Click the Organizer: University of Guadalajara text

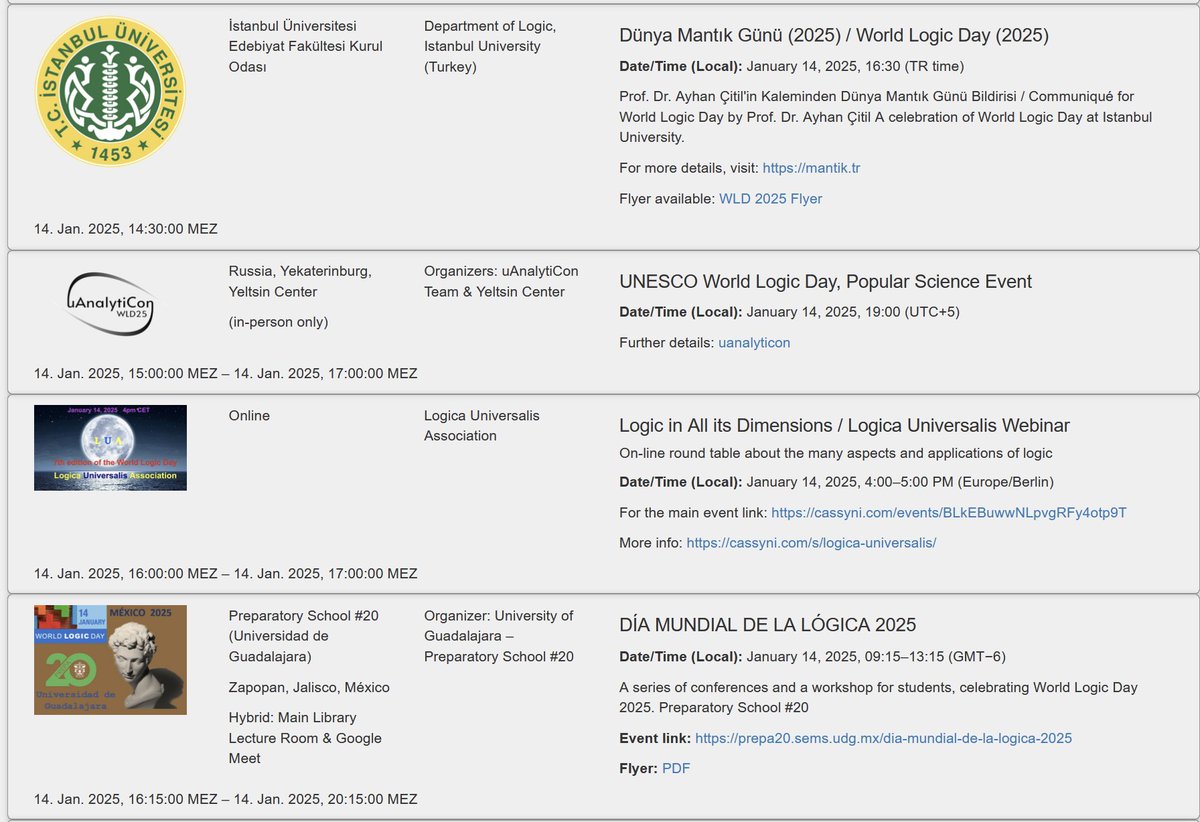click(x=499, y=636)
